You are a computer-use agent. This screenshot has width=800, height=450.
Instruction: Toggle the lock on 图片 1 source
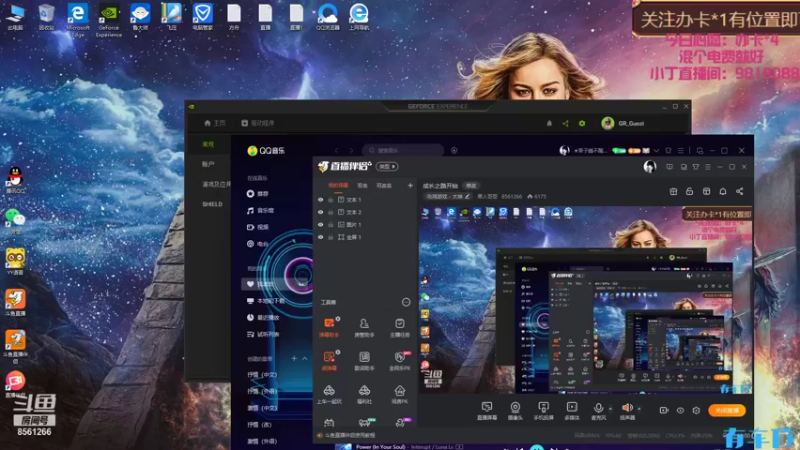331,225
